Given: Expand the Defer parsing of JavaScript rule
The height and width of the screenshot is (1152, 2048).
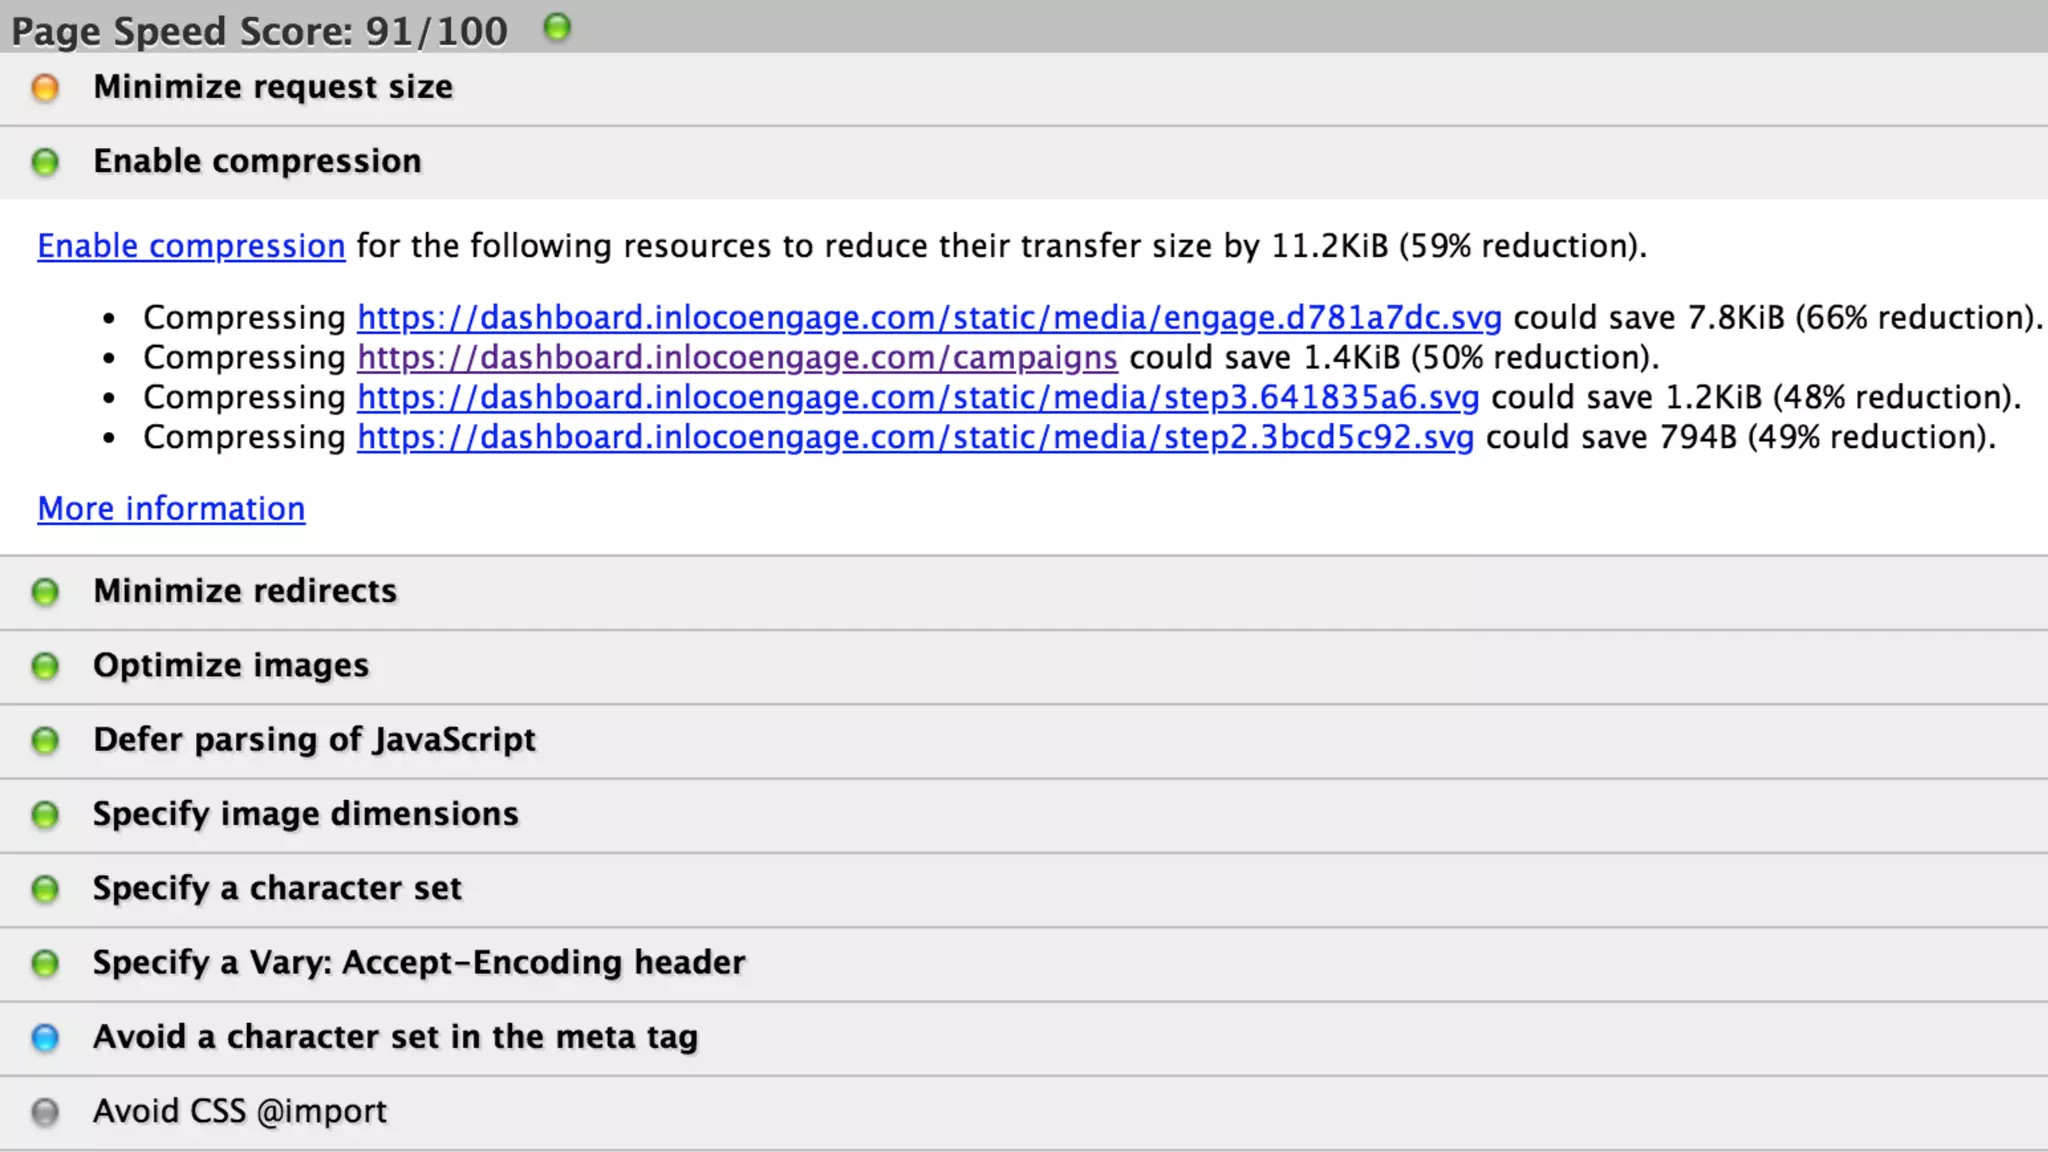Looking at the screenshot, I should [x=314, y=740].
